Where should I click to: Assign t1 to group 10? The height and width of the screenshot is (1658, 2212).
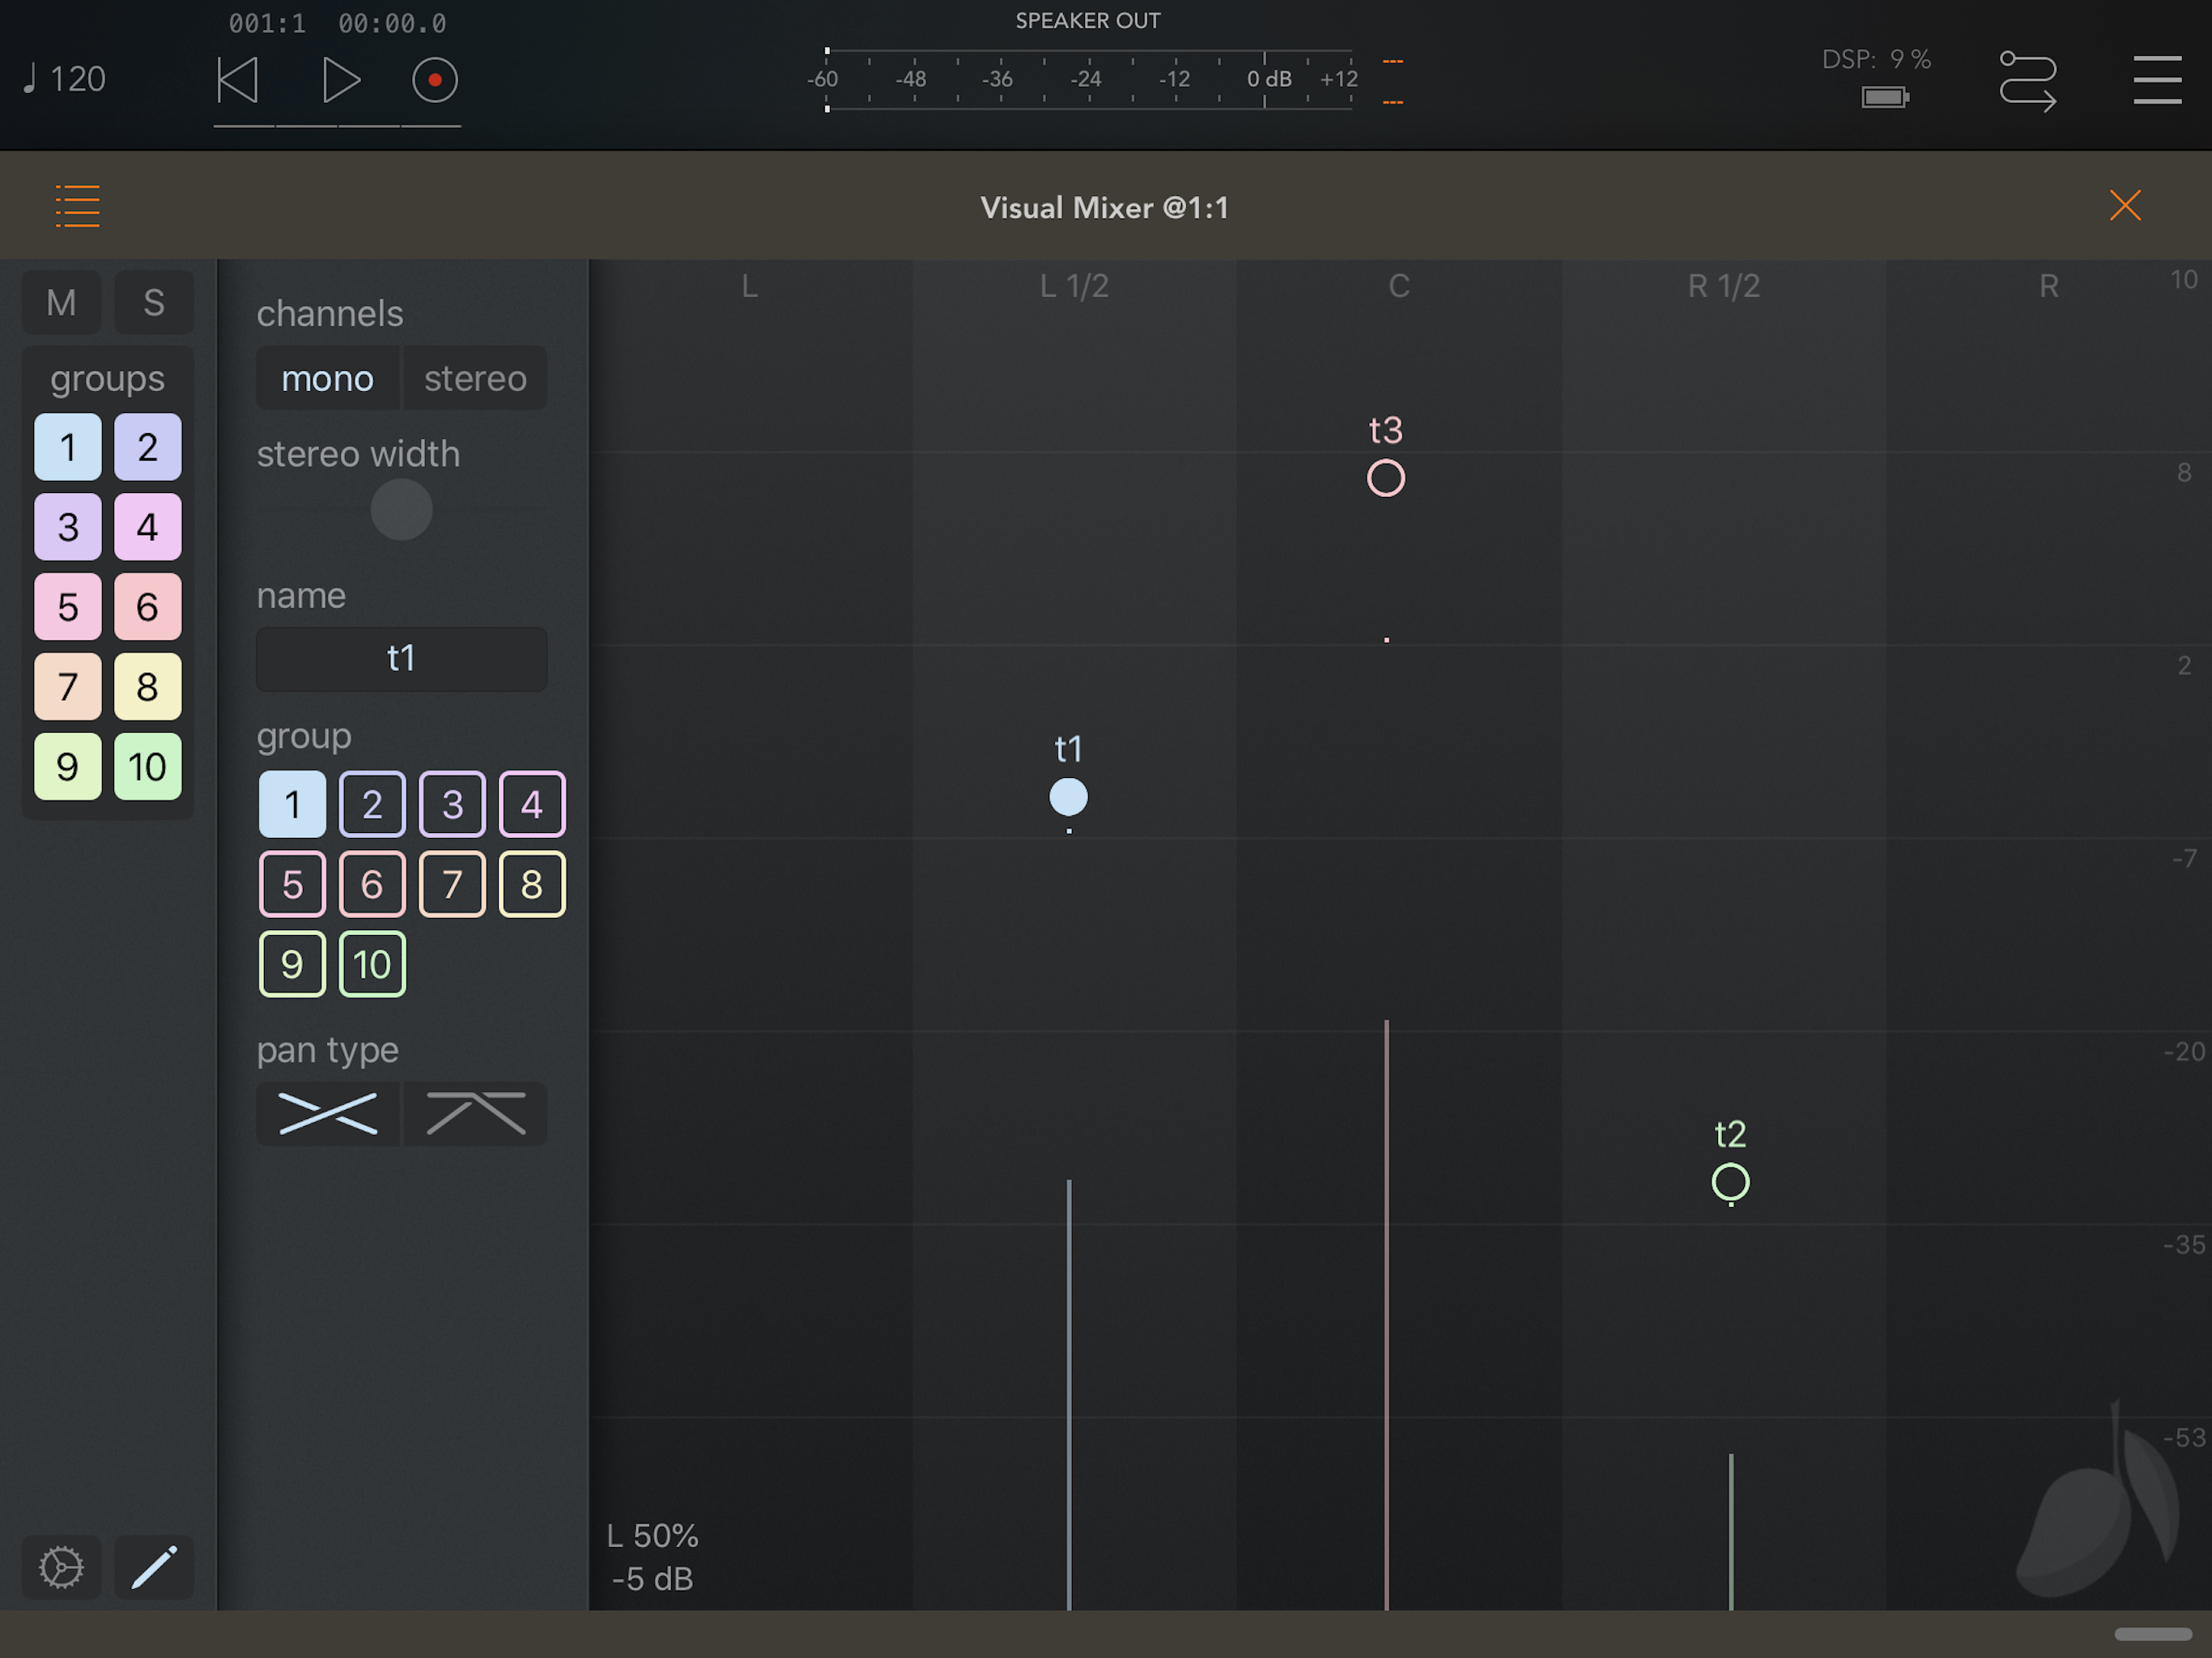click(x=372, y=964)
